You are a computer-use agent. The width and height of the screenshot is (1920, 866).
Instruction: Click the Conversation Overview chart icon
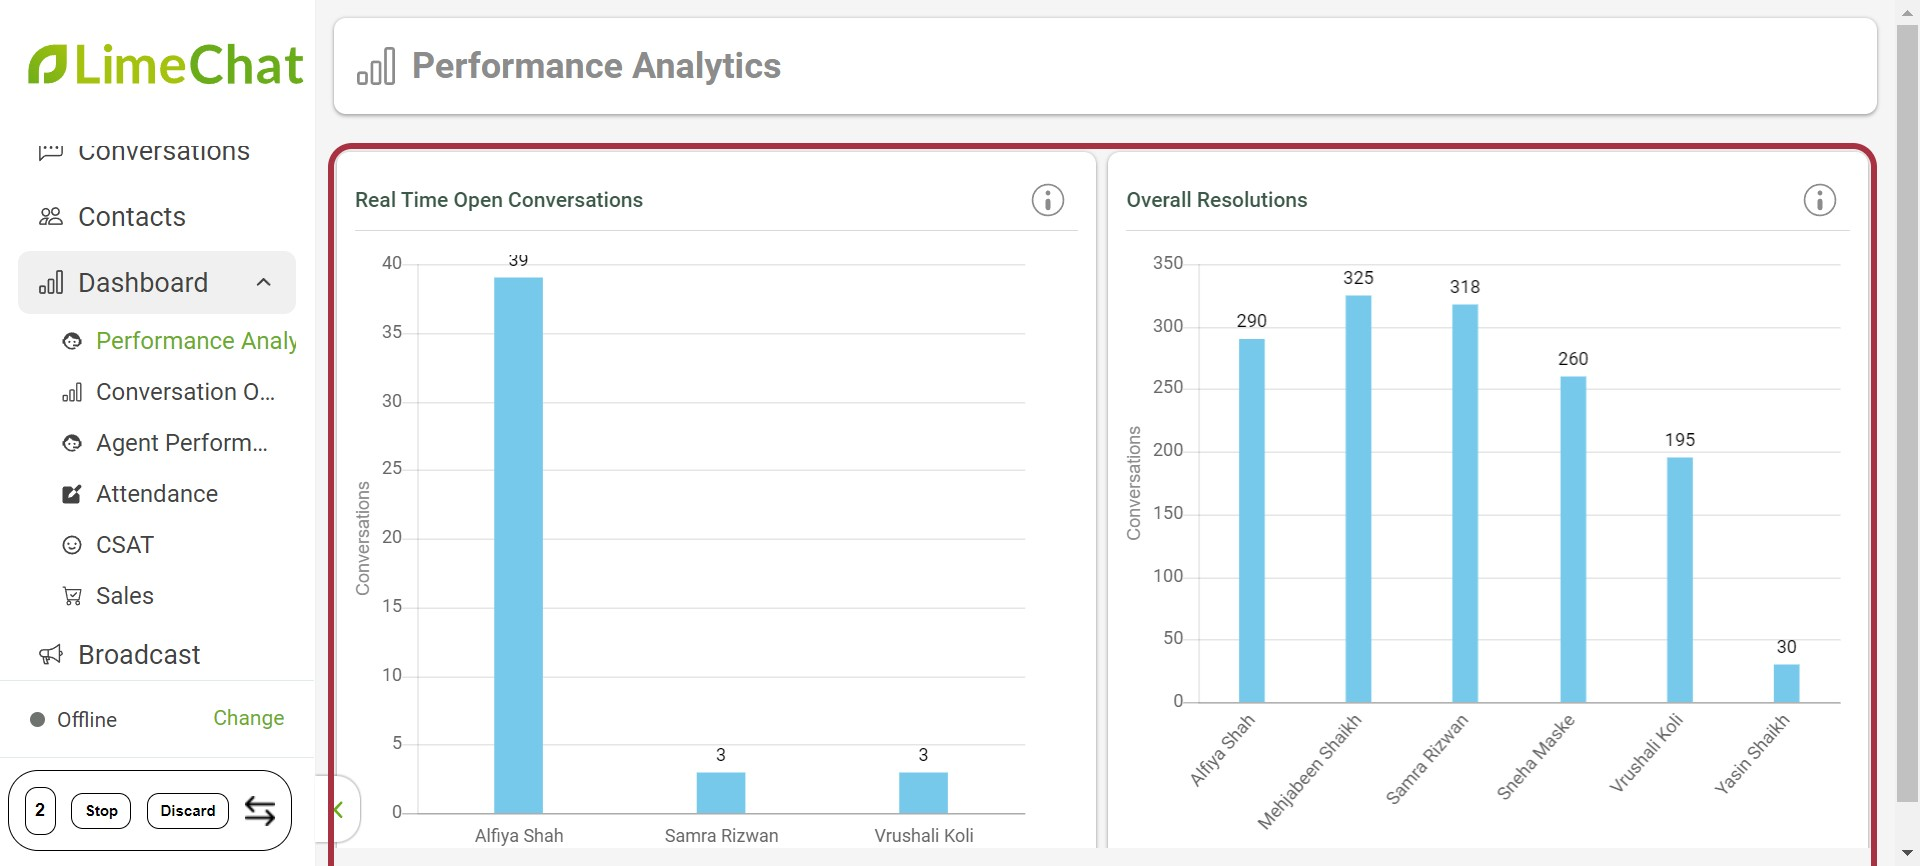(72, 392)
